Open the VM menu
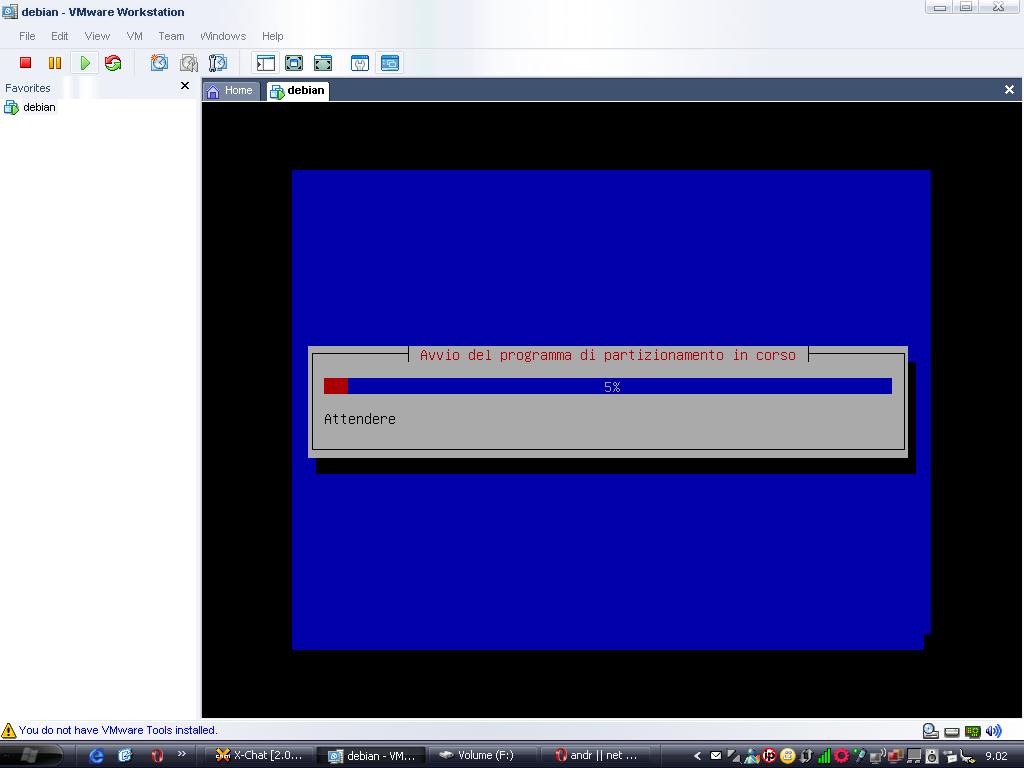The height and width of the screenshot is (768, 1024). [135, 36]
